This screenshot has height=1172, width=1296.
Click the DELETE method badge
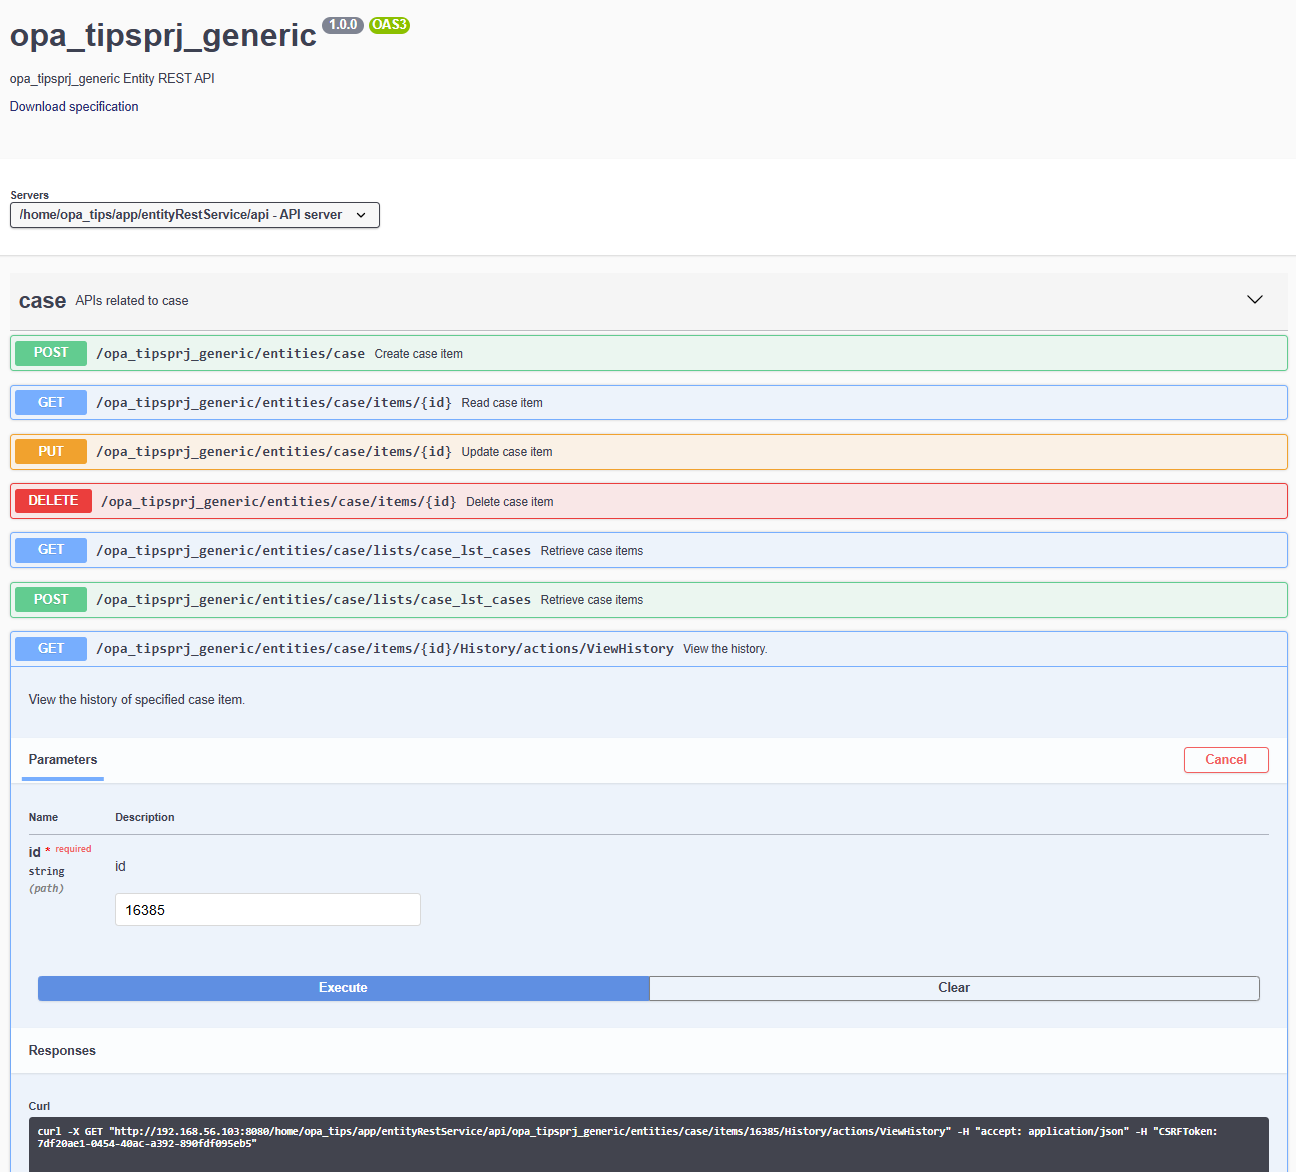(53, 501)
